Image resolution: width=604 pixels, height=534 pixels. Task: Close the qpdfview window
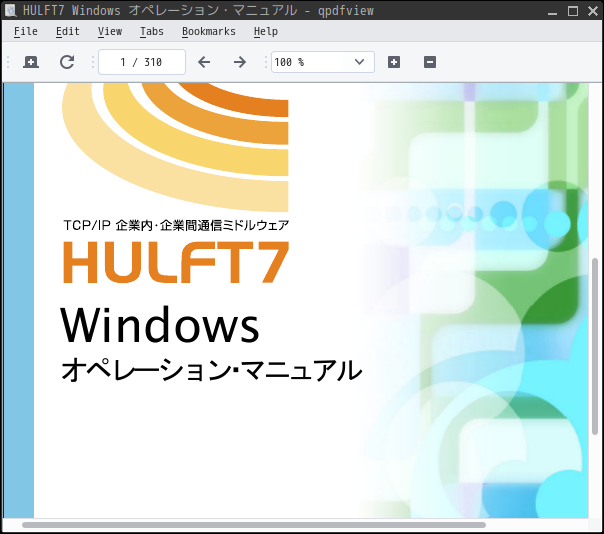pos(593,11)
